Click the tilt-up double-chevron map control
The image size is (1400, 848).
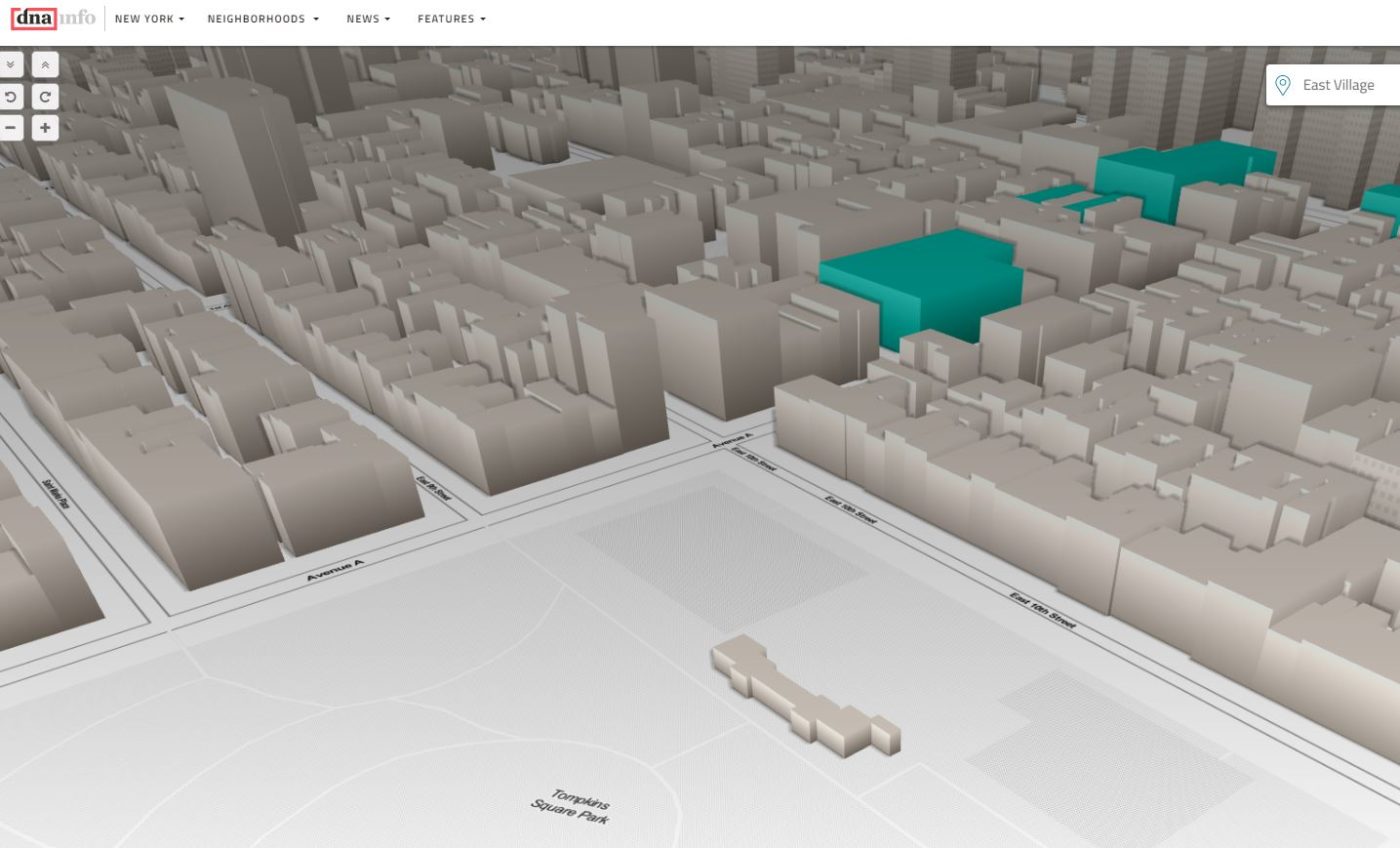pos(44,64)
